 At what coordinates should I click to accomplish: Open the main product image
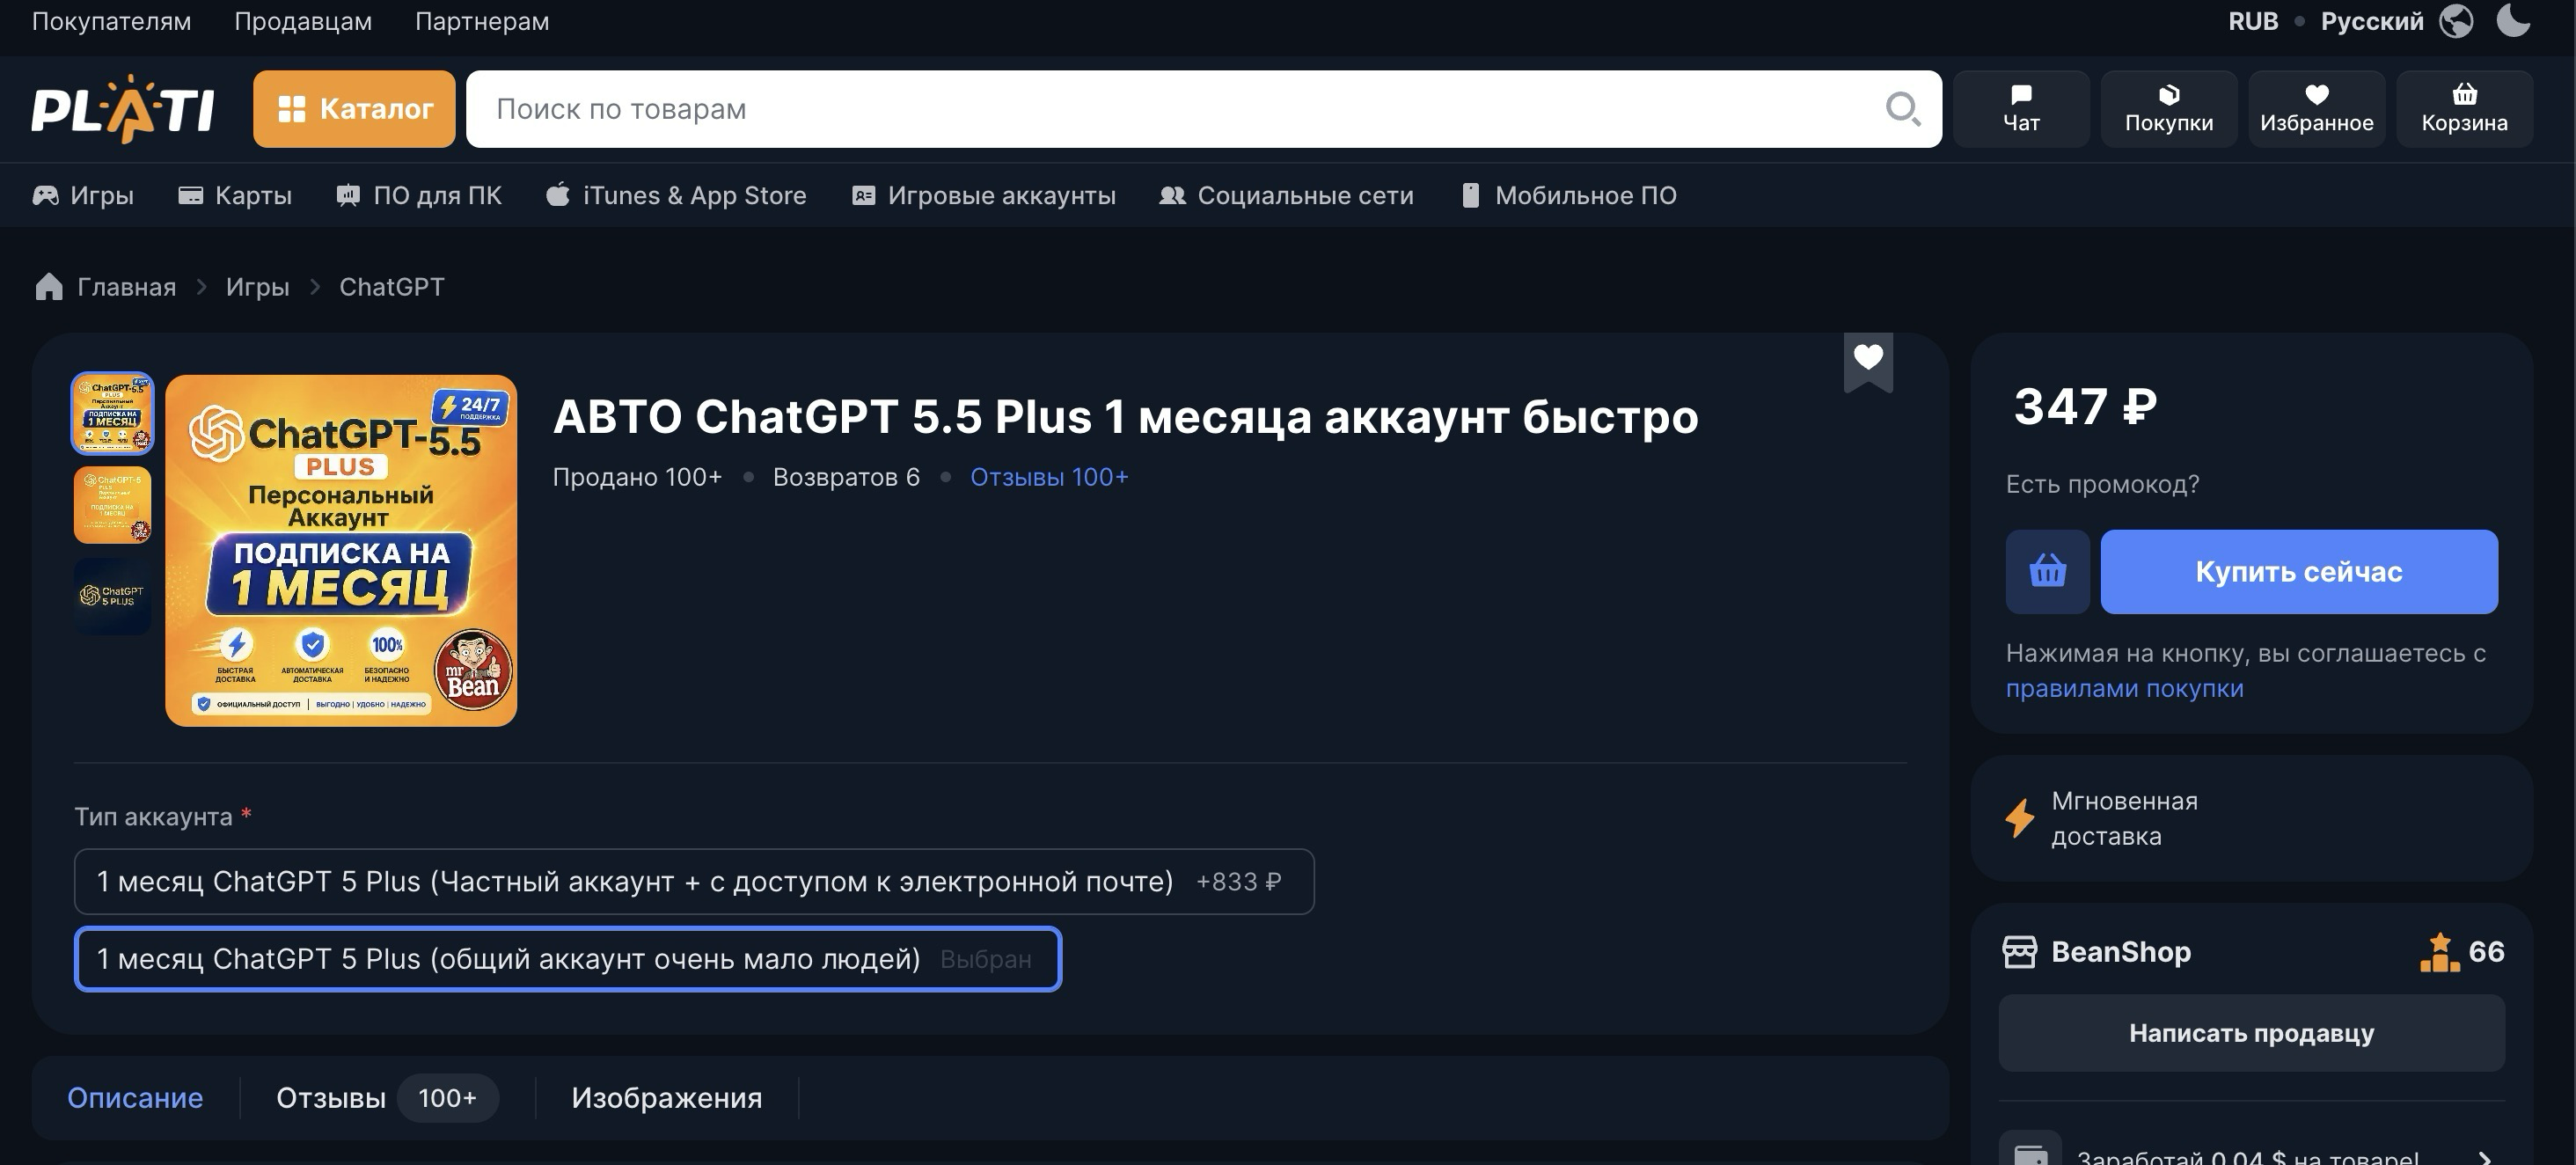click(341, 550)
